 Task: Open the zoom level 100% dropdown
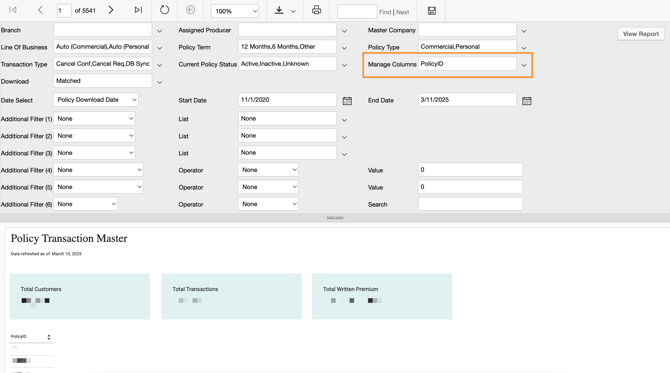point(235,11)
